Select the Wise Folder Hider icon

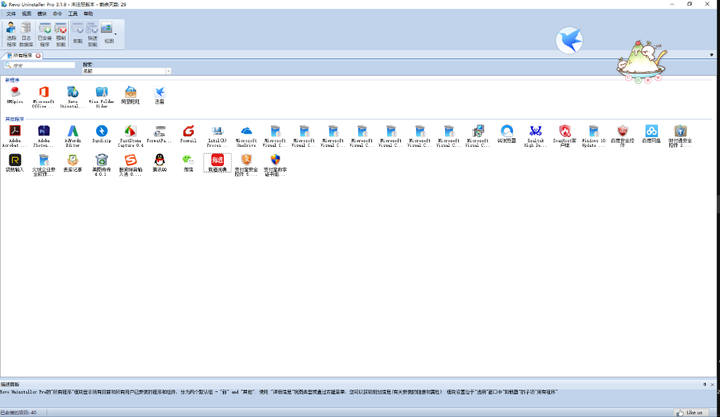[x=101, y=97]
